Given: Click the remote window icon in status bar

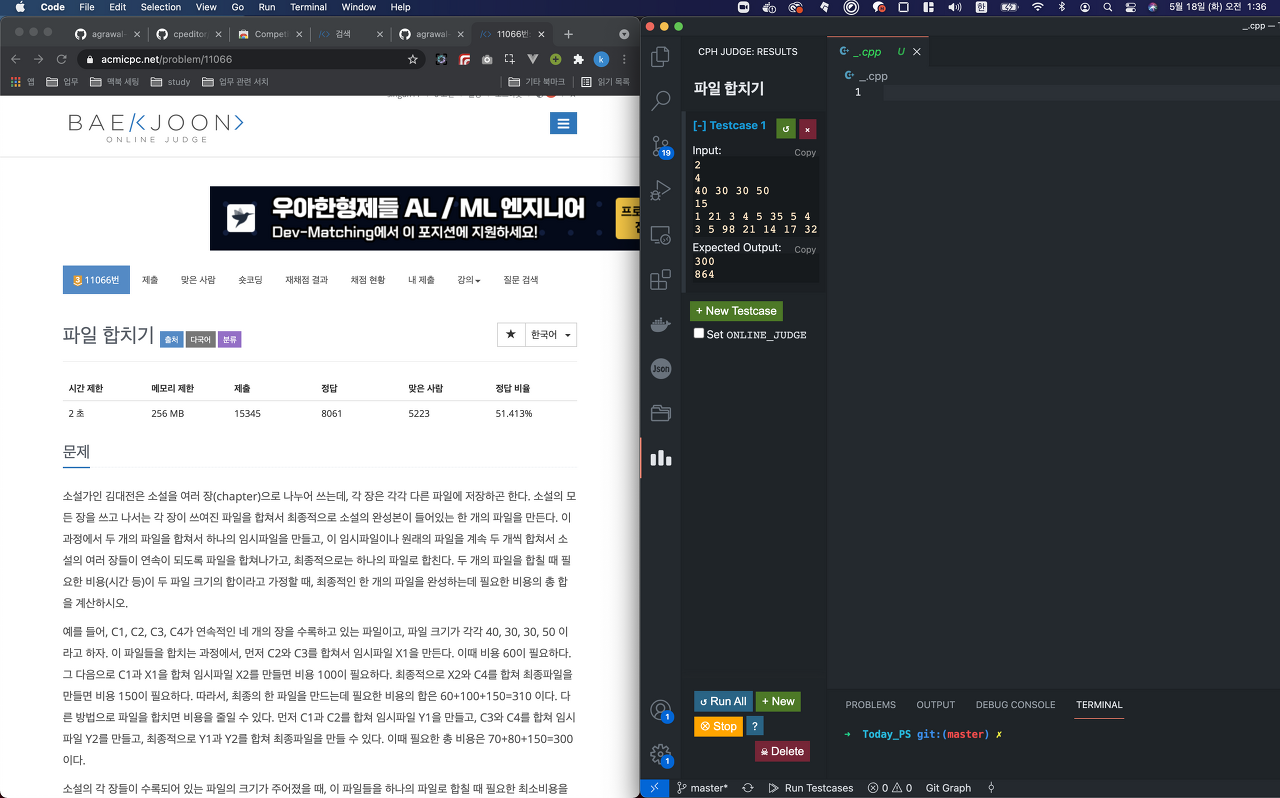Looking at the screenshot, I should (x=654, y=788).
